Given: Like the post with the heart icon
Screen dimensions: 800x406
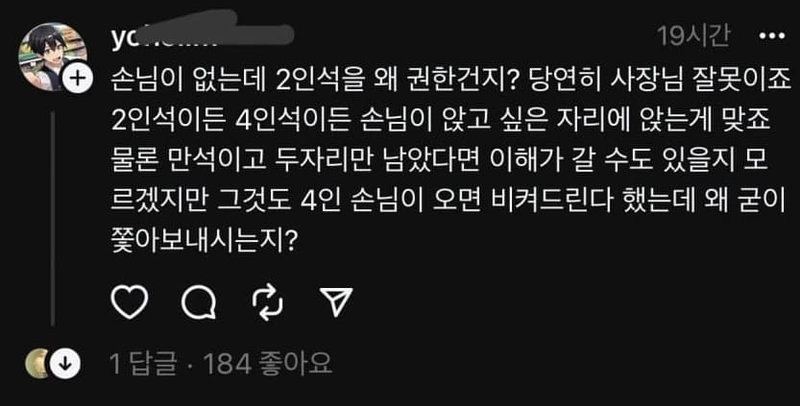Looking at the screenshot, I should click(129, 302).
